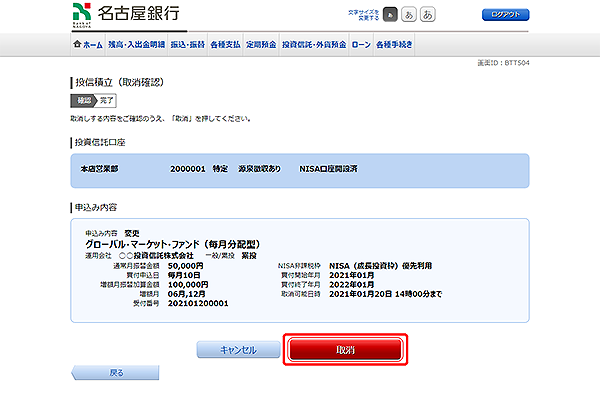Select the small font size button
Viewport: 600px width, 398px height.
tap(390, 15)
